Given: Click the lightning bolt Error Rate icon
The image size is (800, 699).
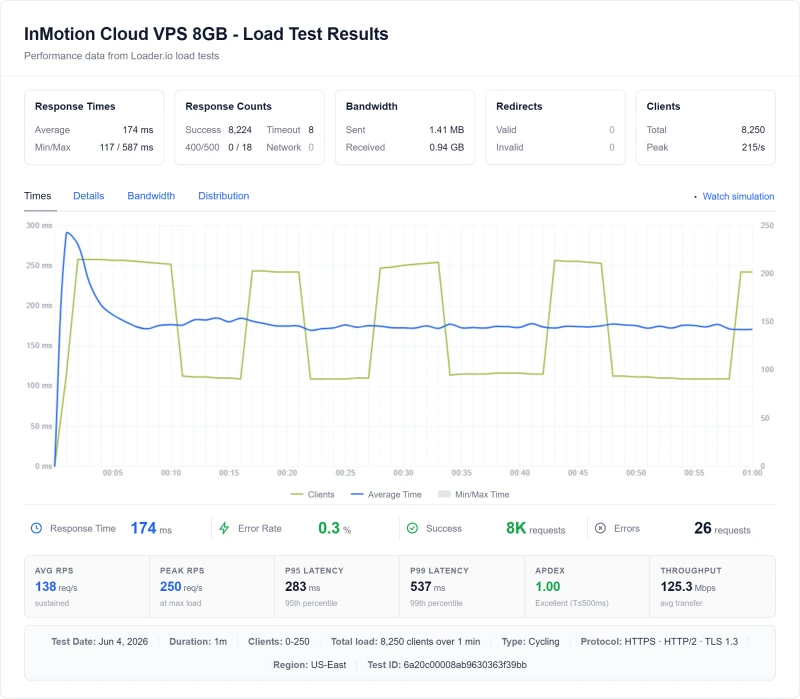Looking at the screenshot, I should (224, 528).
